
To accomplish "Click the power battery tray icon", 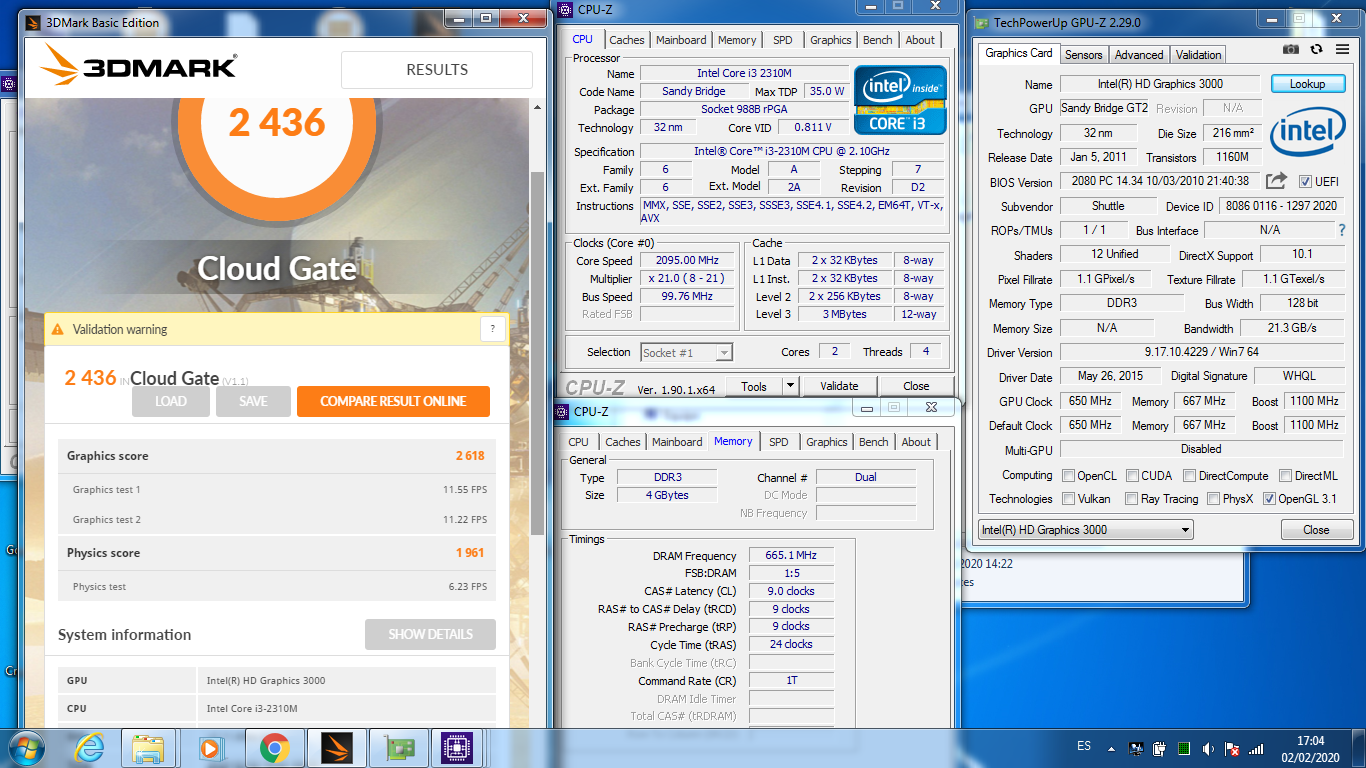I will point(1160,748).
